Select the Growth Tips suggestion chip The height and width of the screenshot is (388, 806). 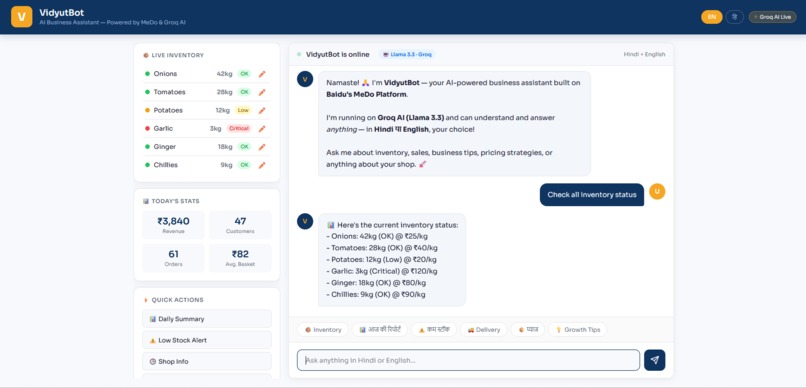click(577, 329)
